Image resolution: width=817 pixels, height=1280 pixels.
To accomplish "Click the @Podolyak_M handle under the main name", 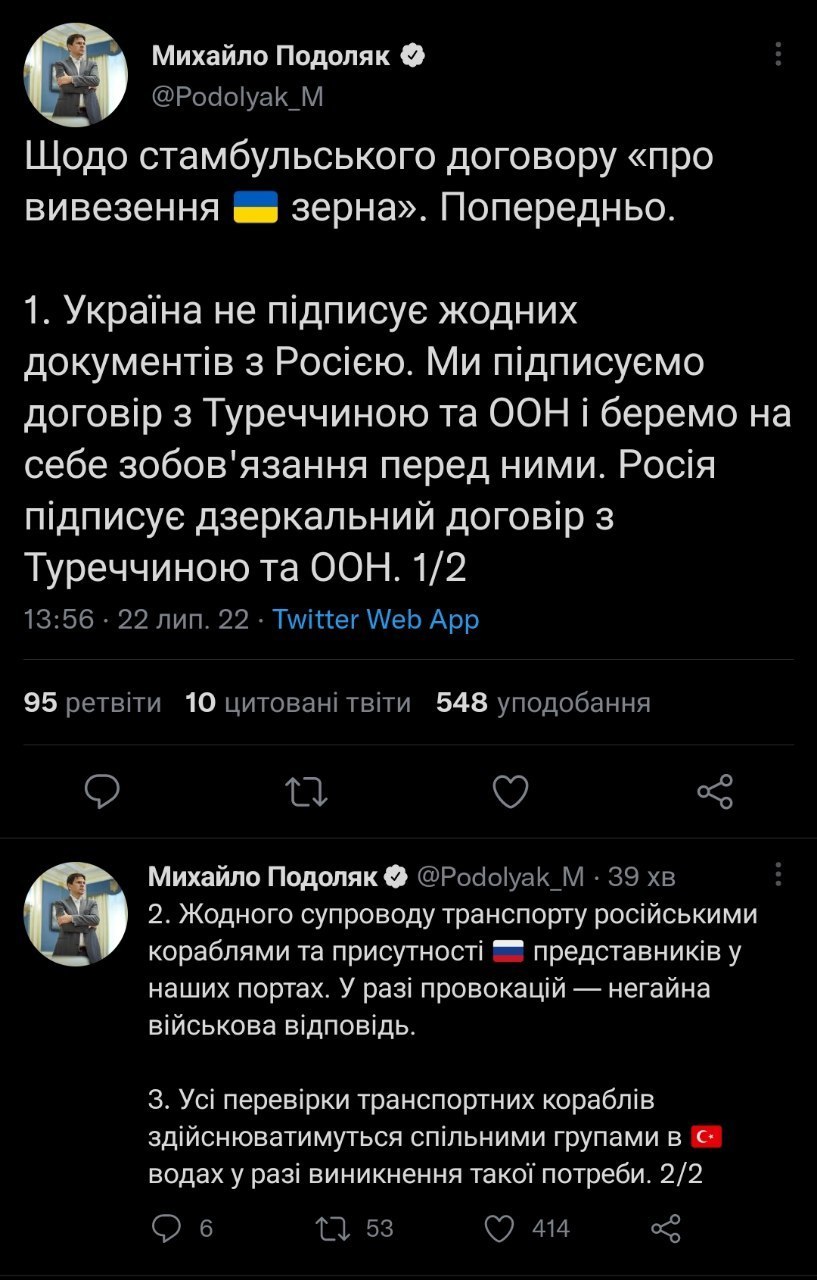I will [x=238, y=96].
